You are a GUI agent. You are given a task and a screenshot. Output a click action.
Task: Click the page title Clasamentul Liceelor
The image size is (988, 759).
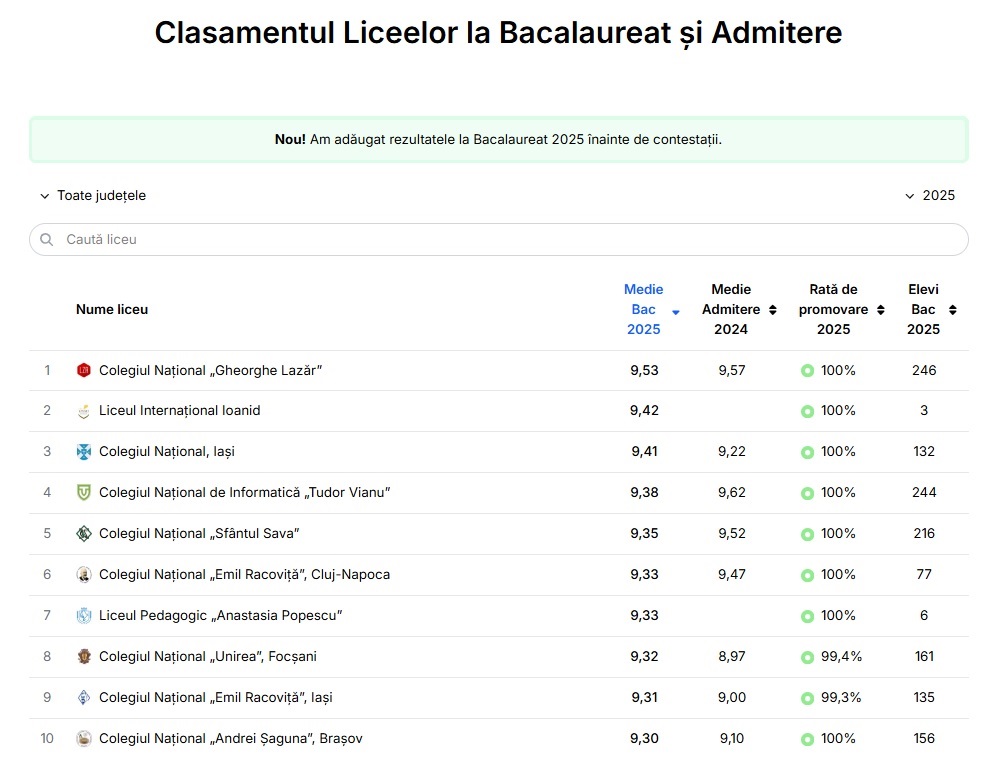point(498,33)
